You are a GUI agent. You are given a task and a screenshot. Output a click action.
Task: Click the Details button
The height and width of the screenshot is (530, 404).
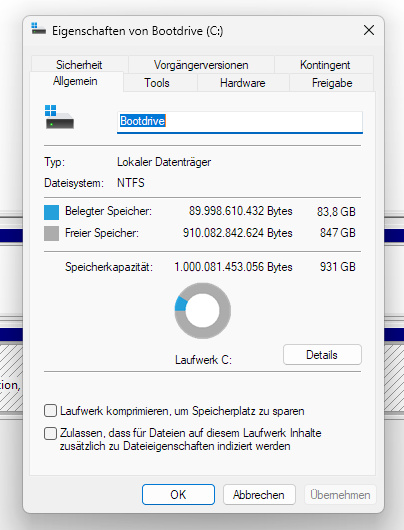coord(322,355)
